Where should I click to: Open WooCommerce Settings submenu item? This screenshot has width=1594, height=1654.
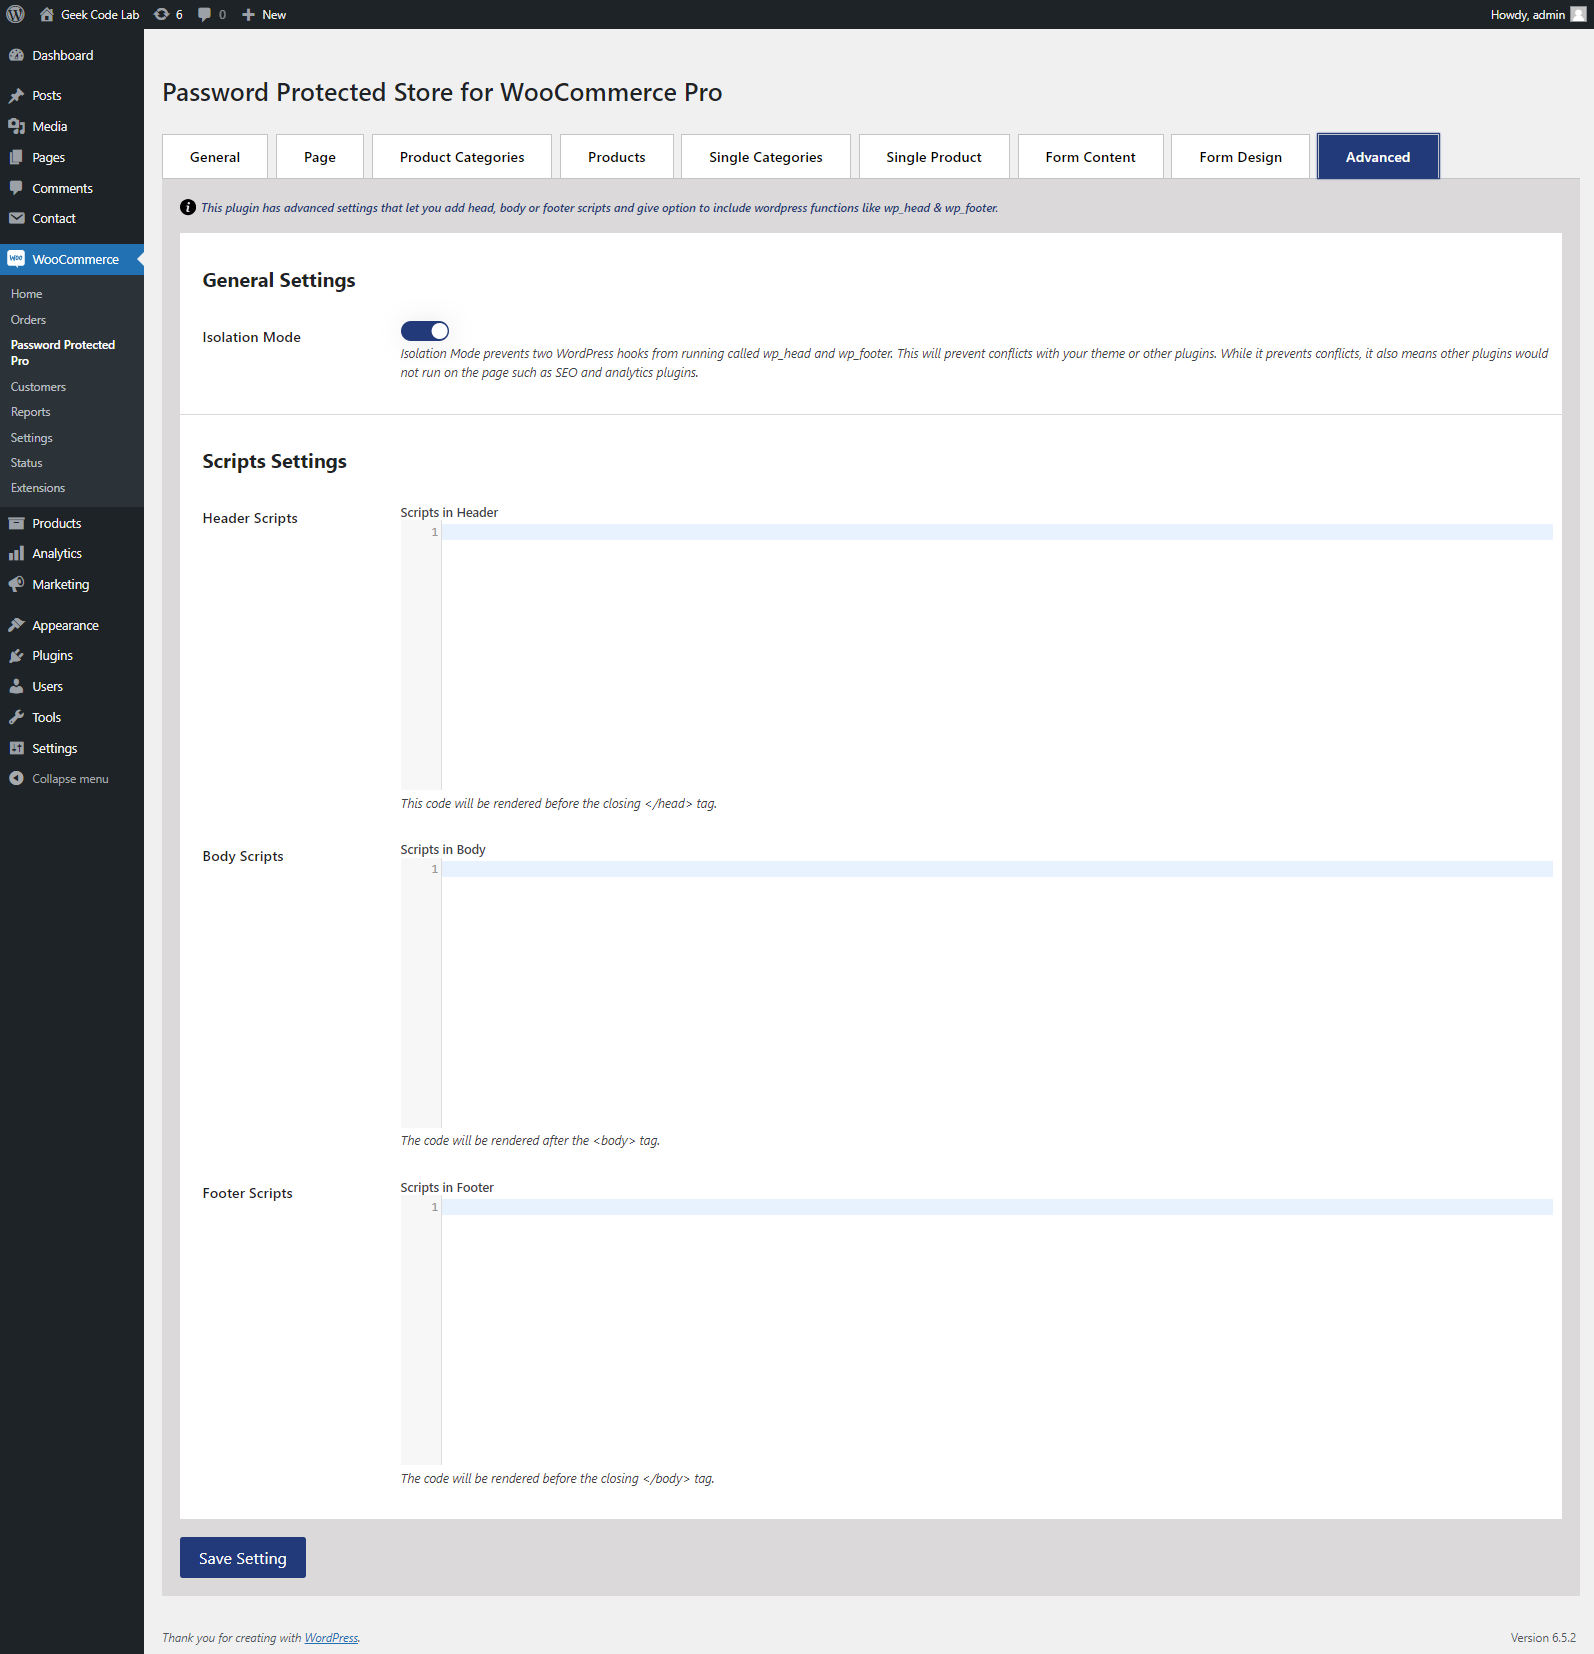(31, 438)
